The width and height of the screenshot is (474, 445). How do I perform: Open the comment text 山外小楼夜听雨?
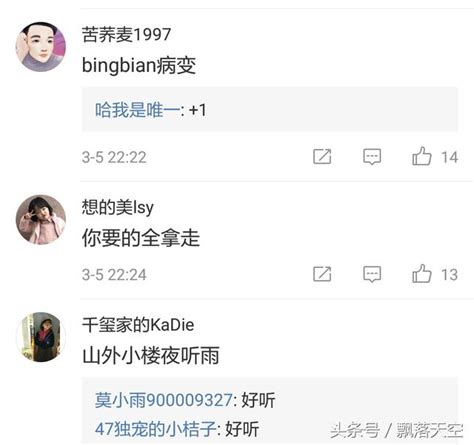point(151,355)
